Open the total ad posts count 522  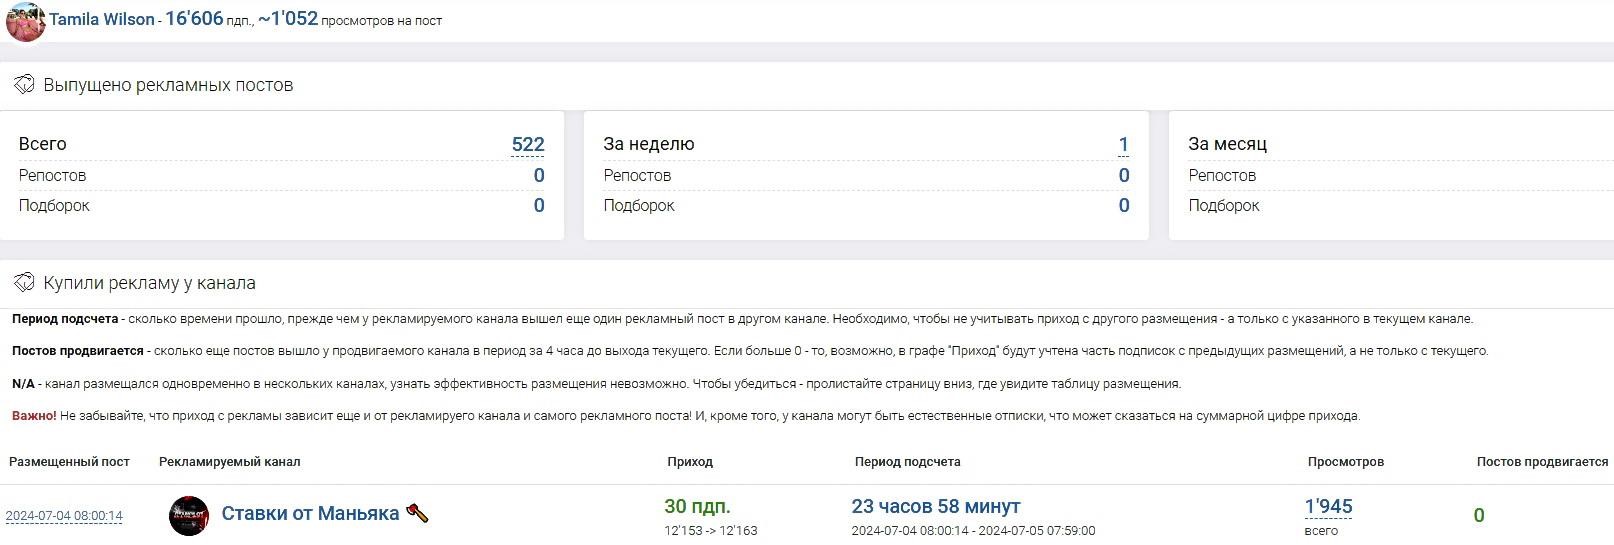pyautogui.click(x=528, y=144)
